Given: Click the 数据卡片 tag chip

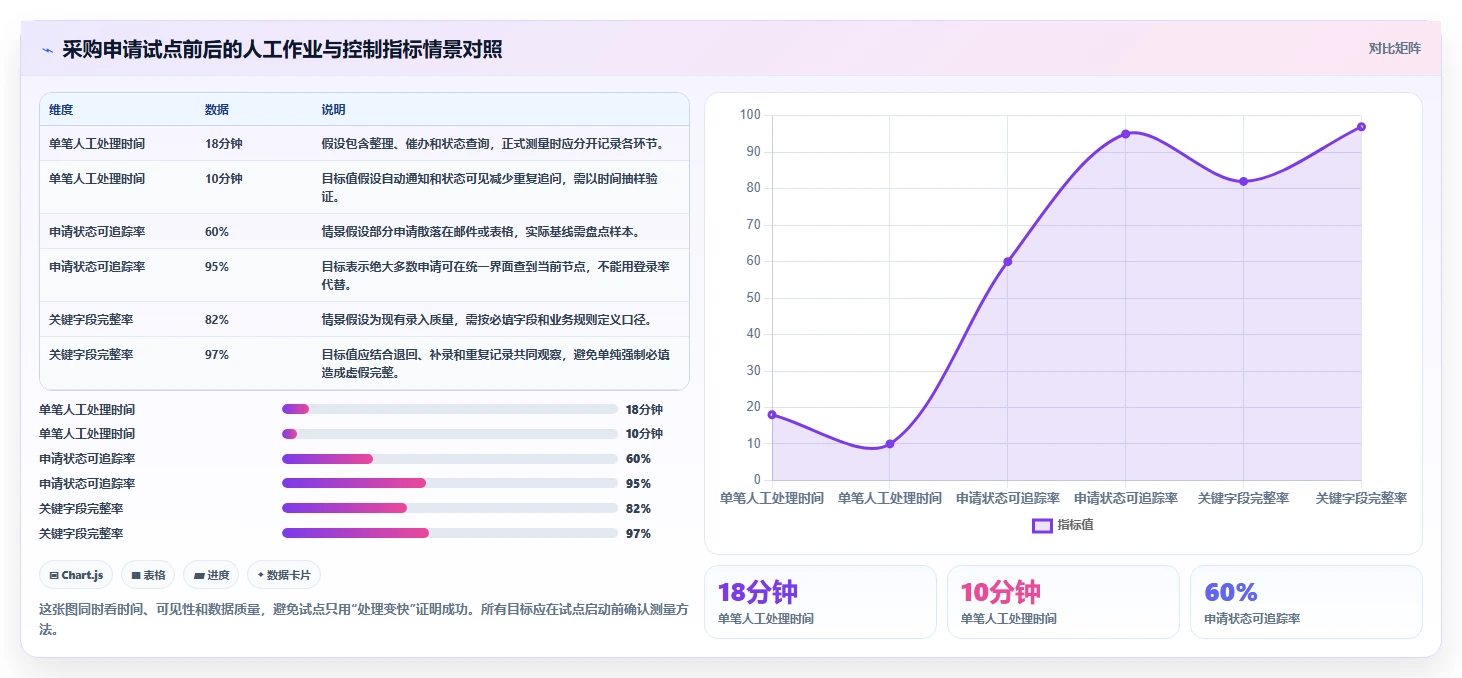Looking at the screenshot, I should 284,575.
